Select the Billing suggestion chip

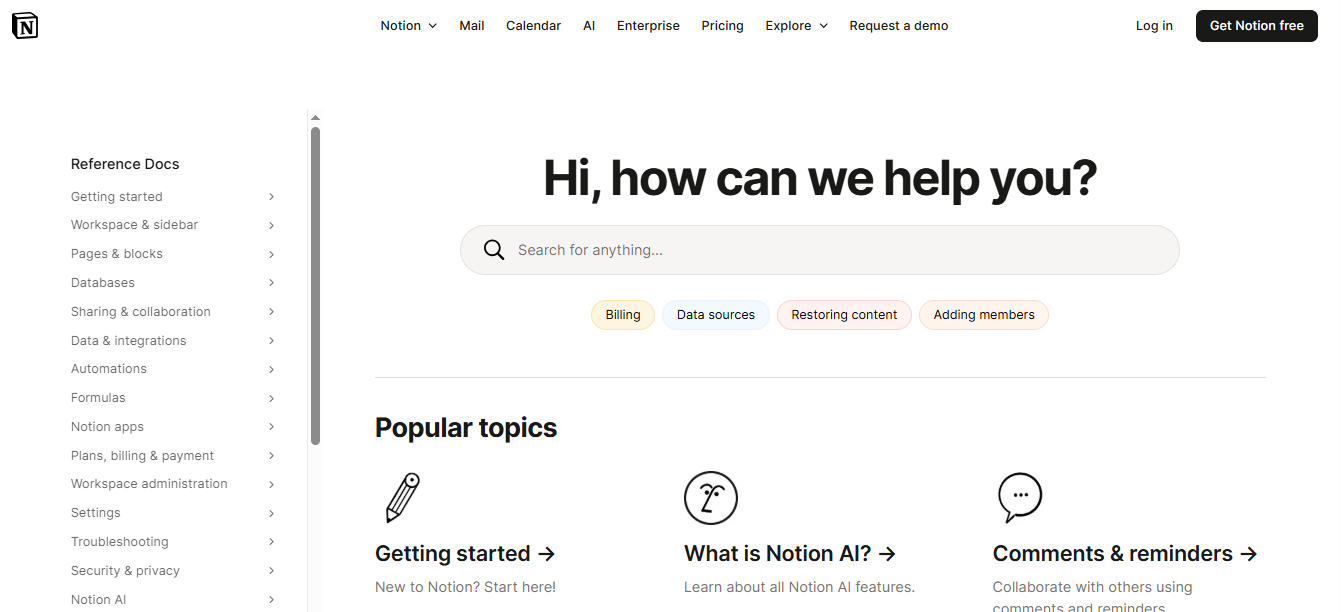point(623,315)
